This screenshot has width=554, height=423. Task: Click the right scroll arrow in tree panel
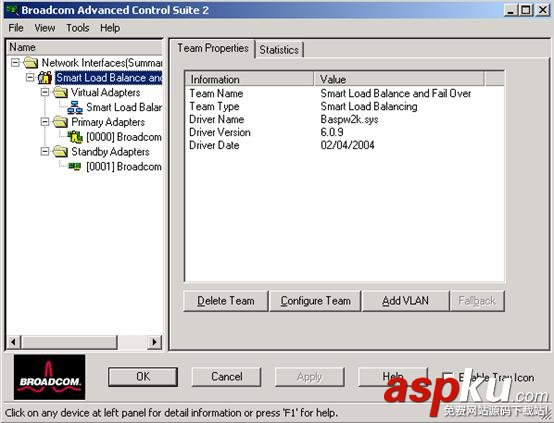[x=154, y=342]
